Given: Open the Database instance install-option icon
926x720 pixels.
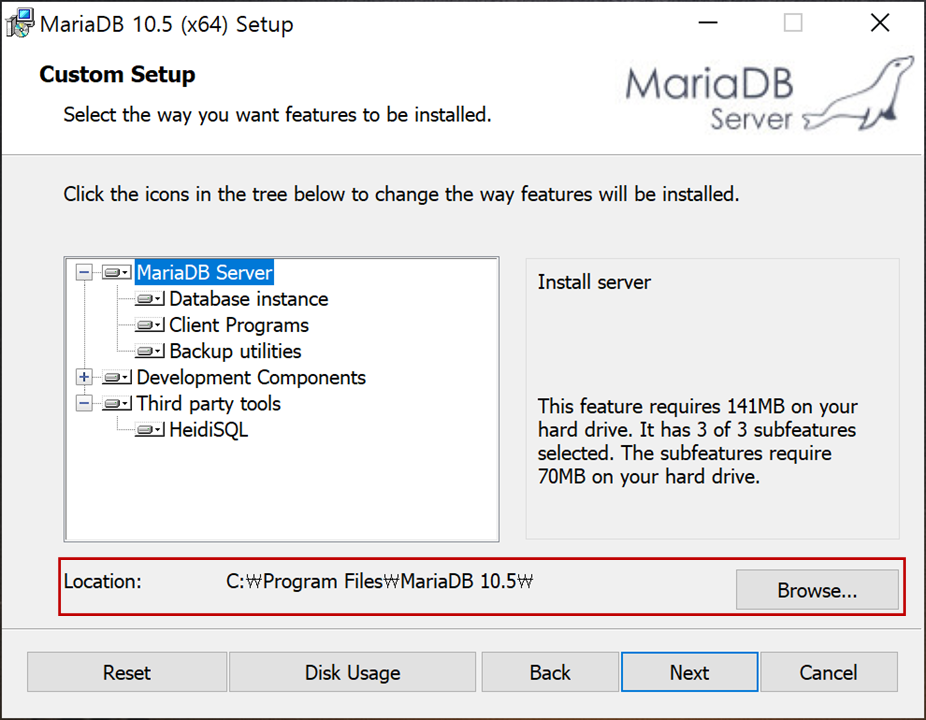Looking at the screenshot, I should point(149,299).
